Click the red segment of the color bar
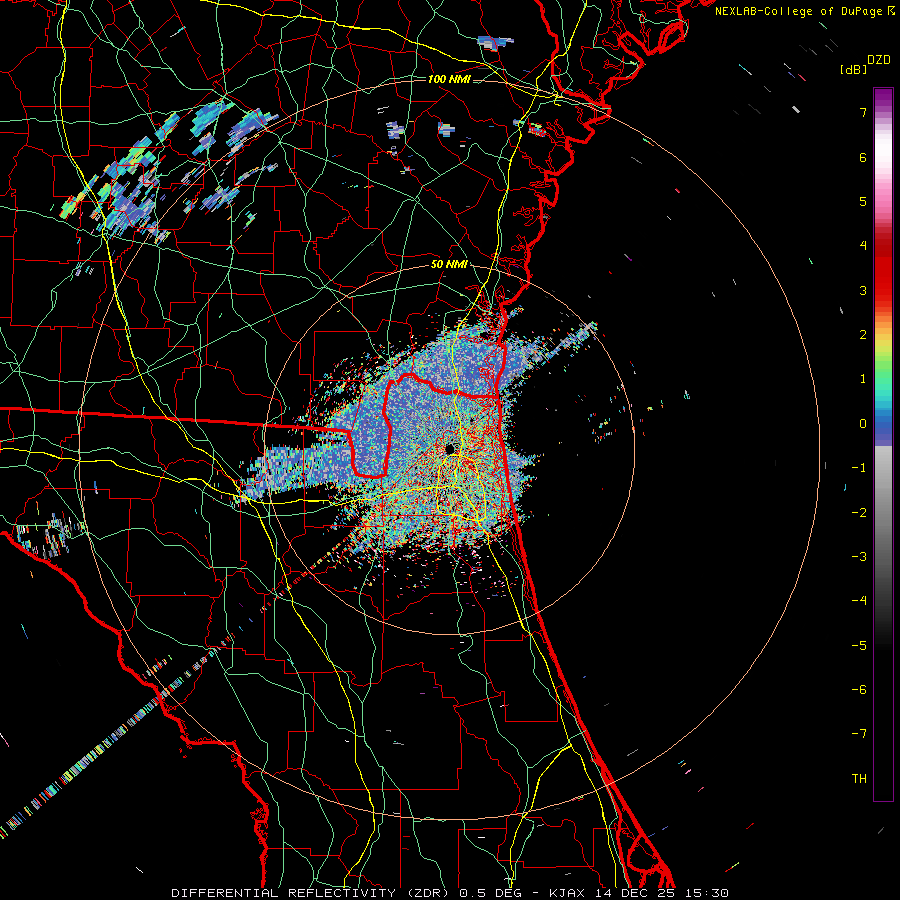 tap(883, 270)
